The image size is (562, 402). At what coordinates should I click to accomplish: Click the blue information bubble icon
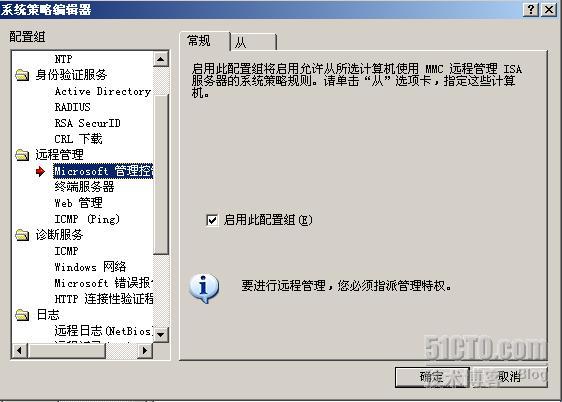(x=204, y=288)
